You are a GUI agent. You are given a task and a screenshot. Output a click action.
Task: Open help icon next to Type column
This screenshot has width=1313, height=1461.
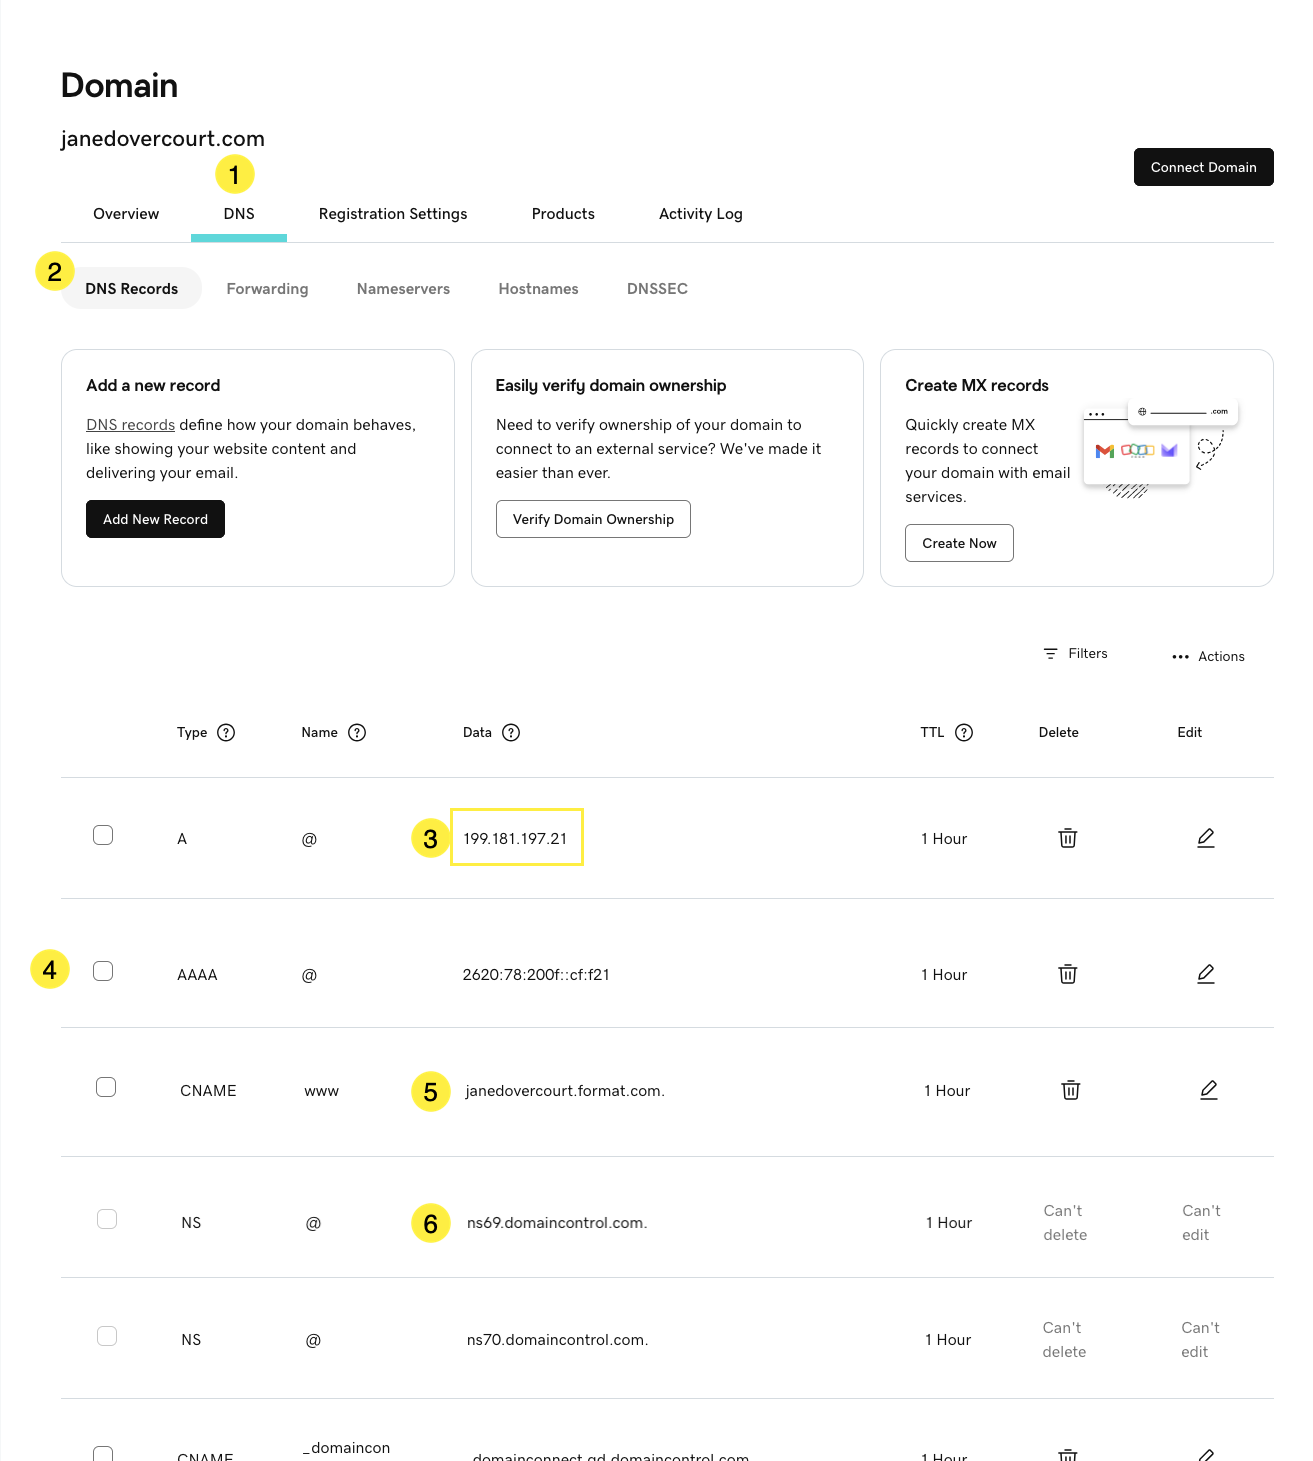point(226,733)
